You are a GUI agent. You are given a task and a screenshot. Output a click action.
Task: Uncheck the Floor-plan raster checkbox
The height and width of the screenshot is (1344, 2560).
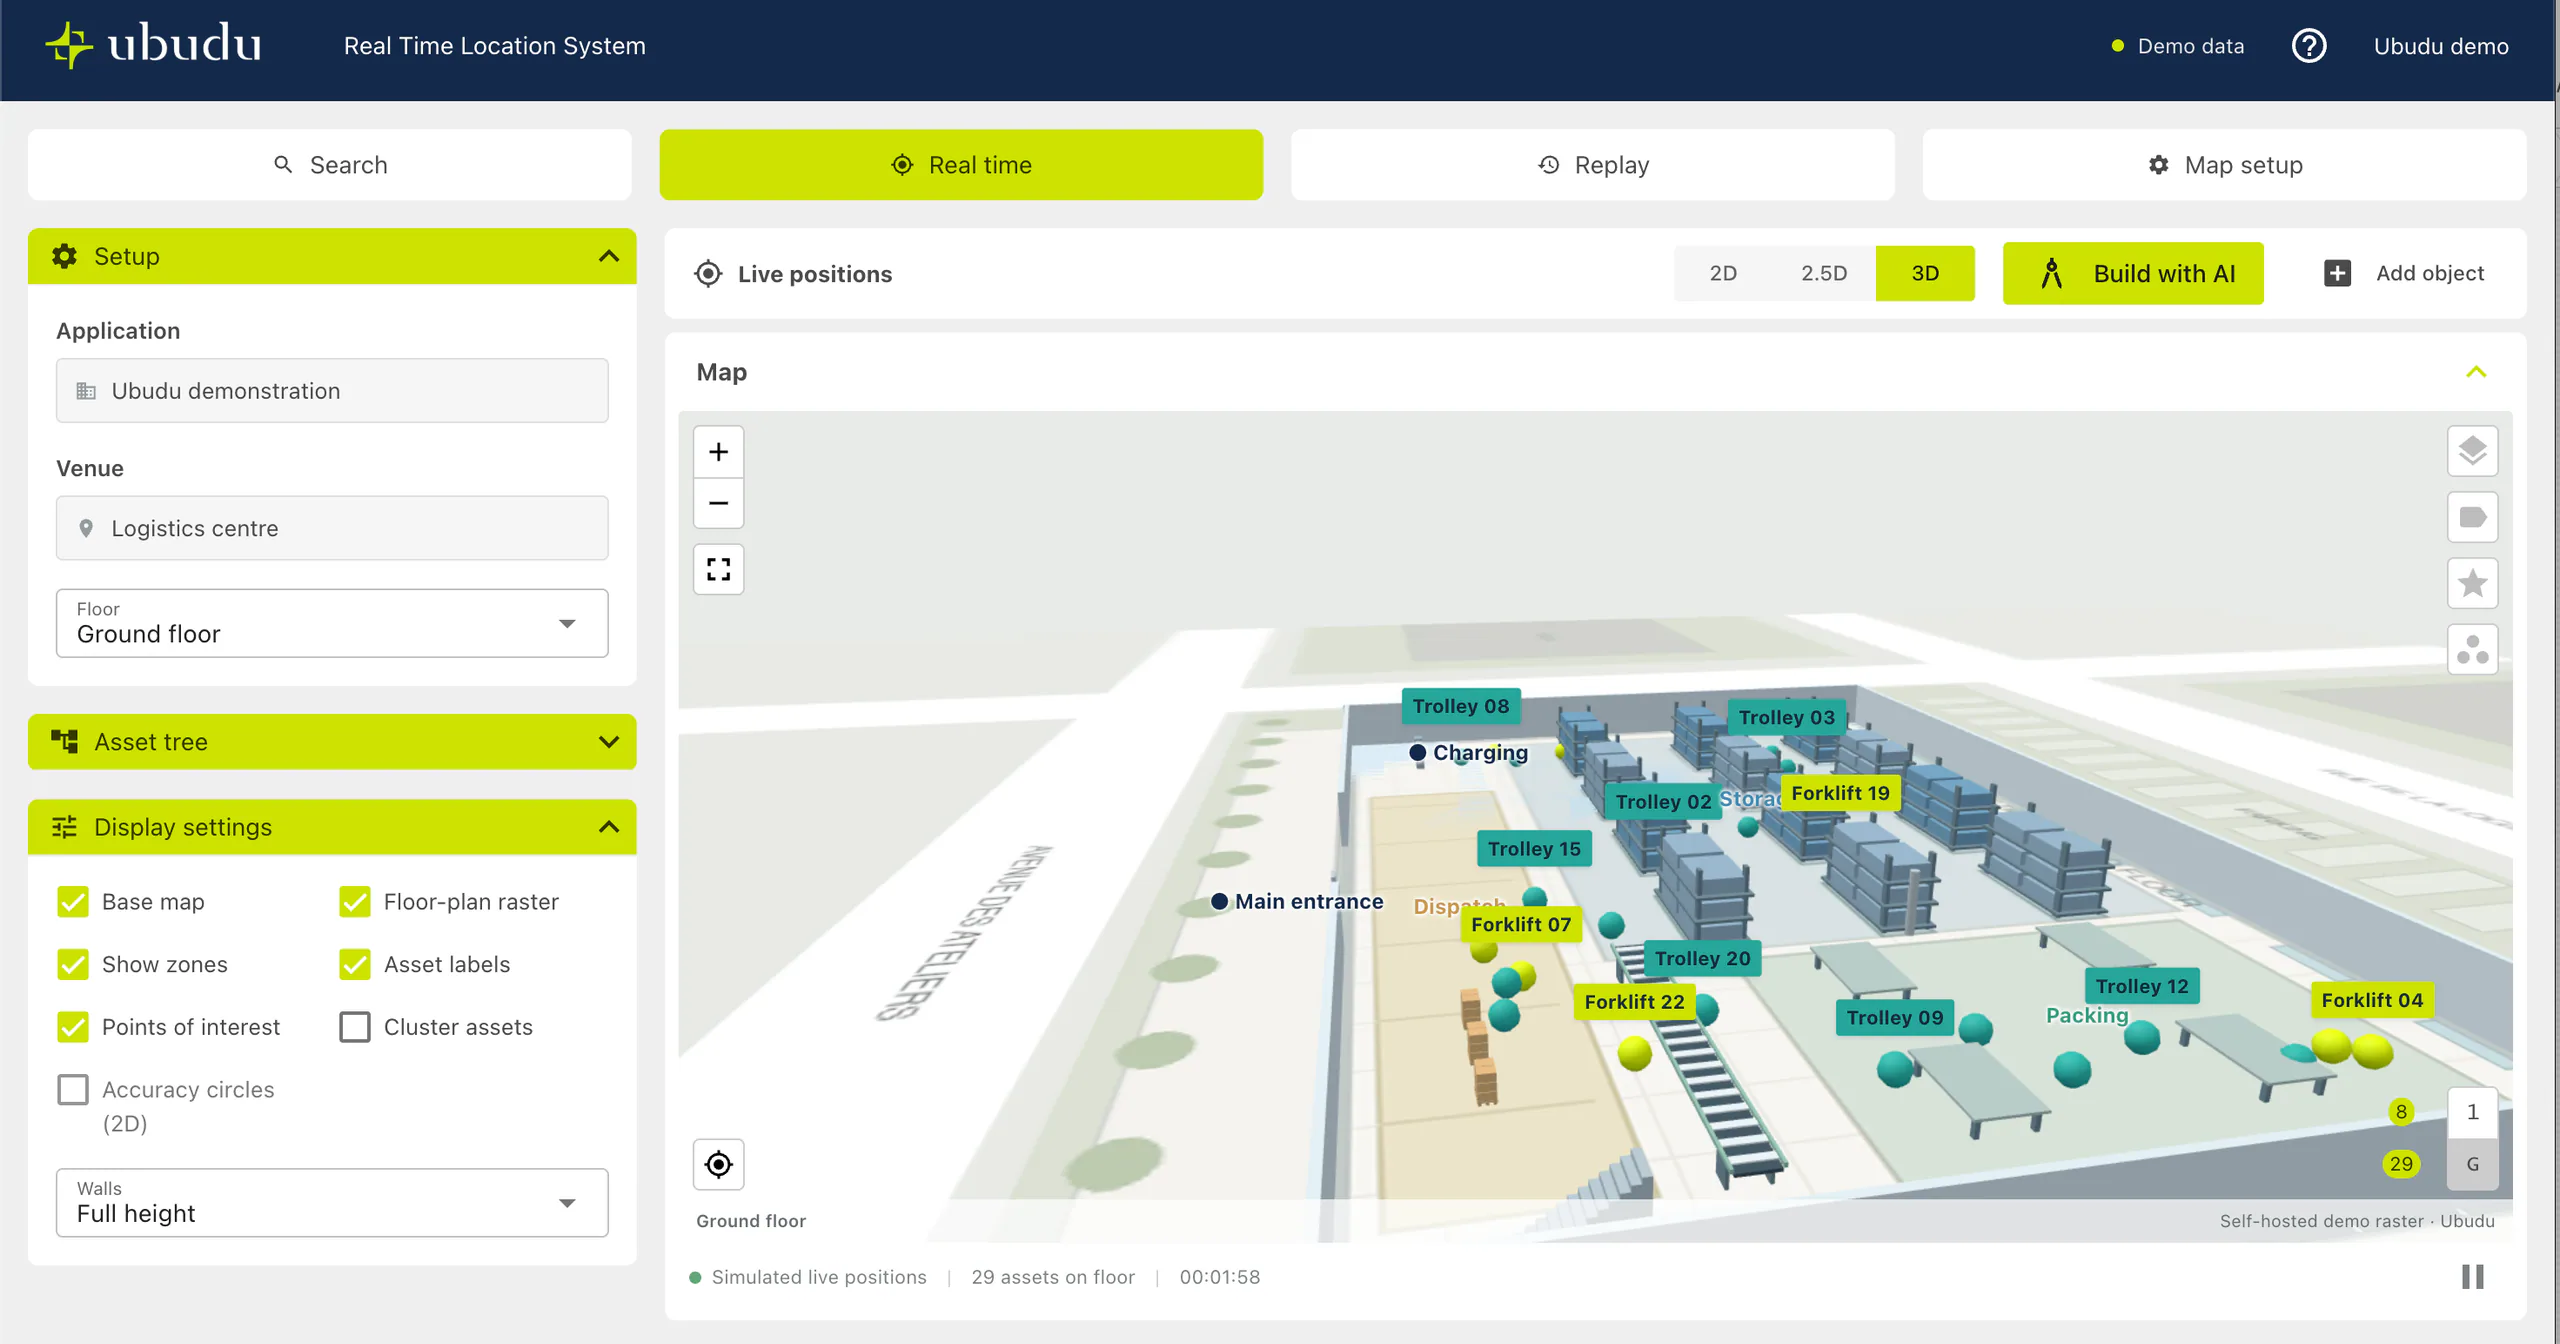(x=355, y=902)
